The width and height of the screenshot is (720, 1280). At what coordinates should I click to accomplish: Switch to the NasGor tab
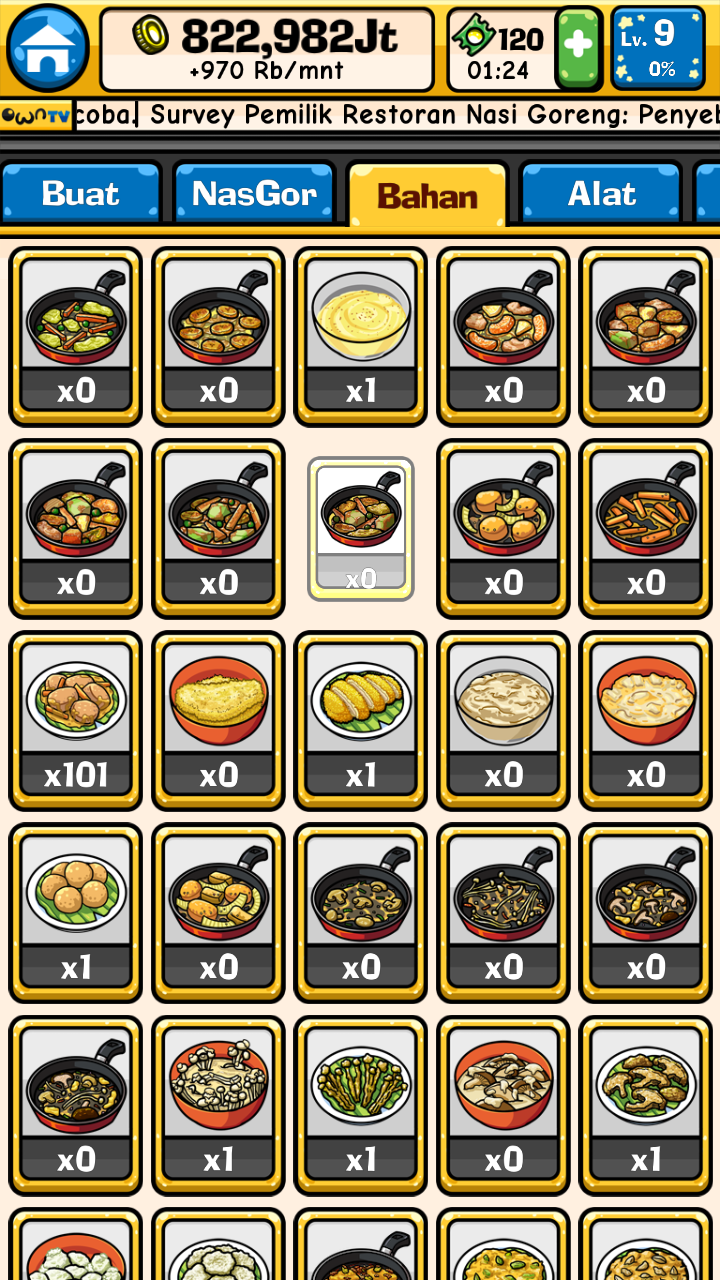point(254,192)
